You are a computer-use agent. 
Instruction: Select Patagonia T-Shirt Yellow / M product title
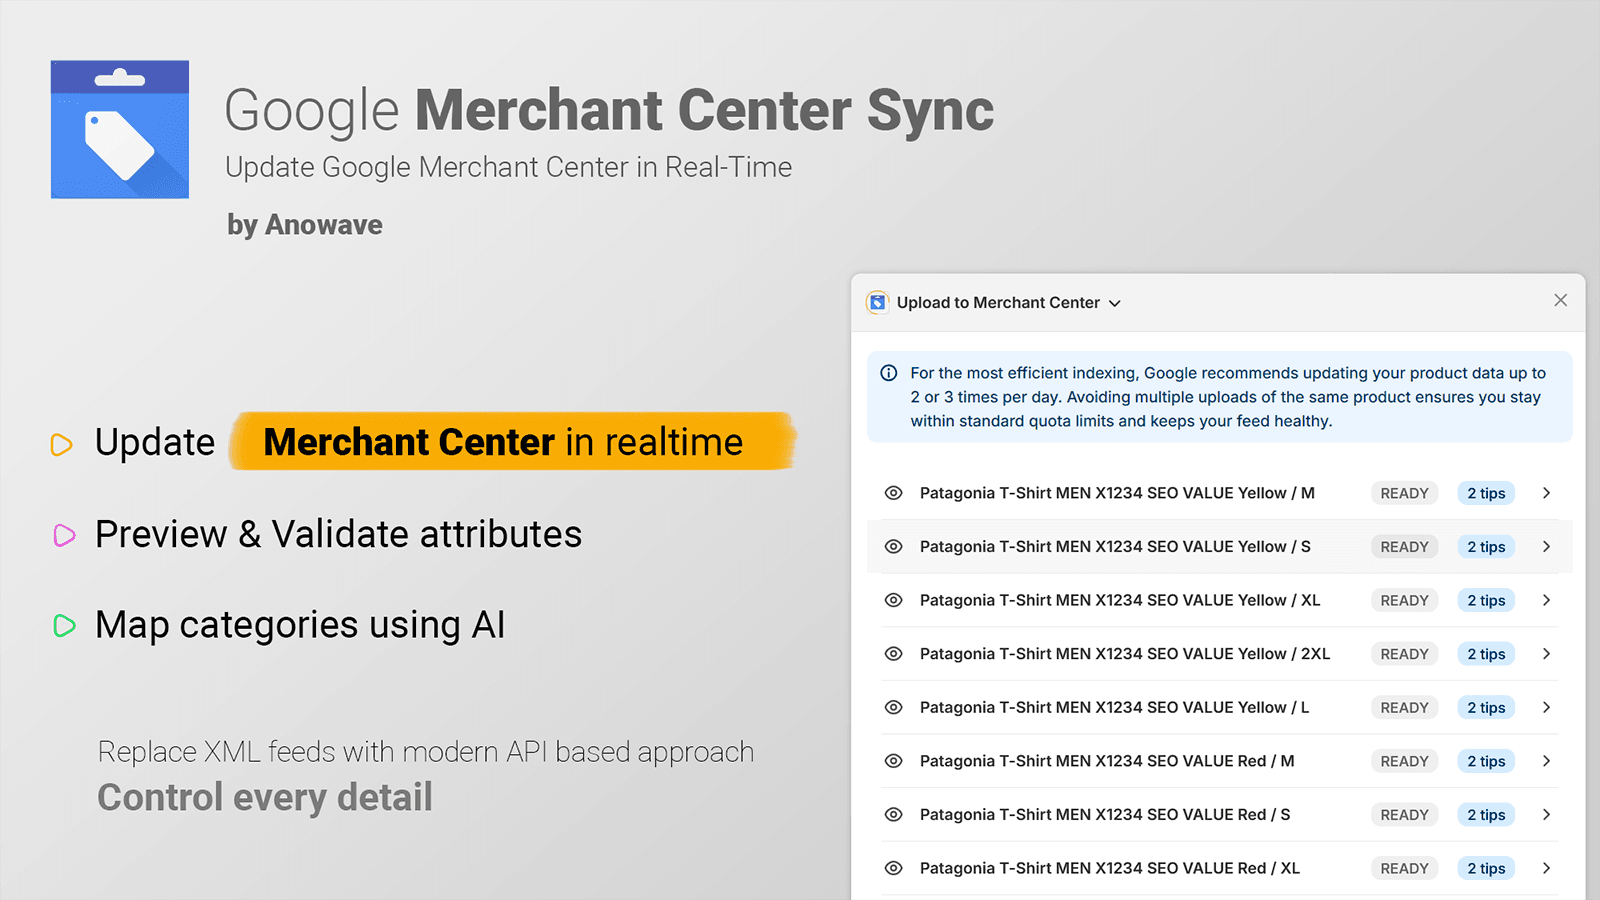(1117, 493)
